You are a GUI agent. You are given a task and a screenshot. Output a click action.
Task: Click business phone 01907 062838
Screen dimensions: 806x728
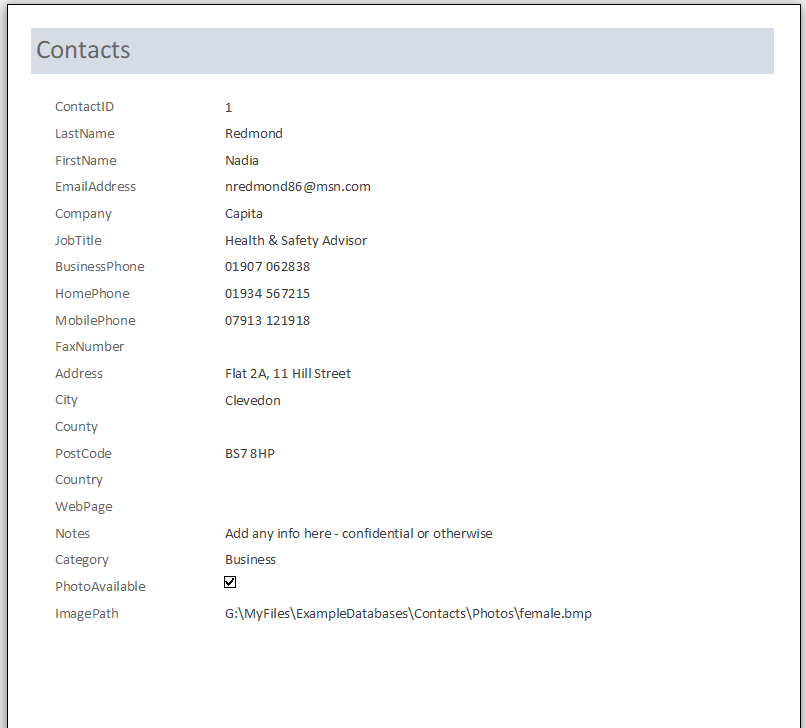[x=267, y=267]
